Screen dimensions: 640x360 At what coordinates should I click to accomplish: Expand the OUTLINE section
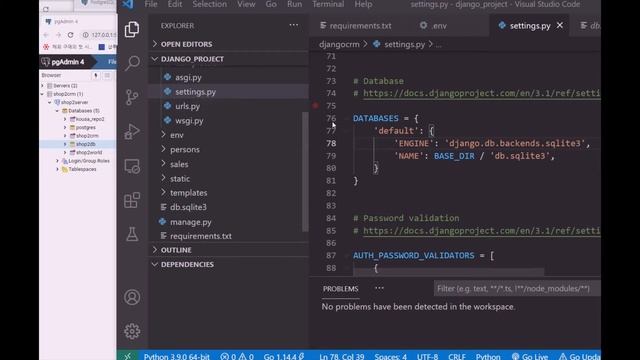point(176,250)
